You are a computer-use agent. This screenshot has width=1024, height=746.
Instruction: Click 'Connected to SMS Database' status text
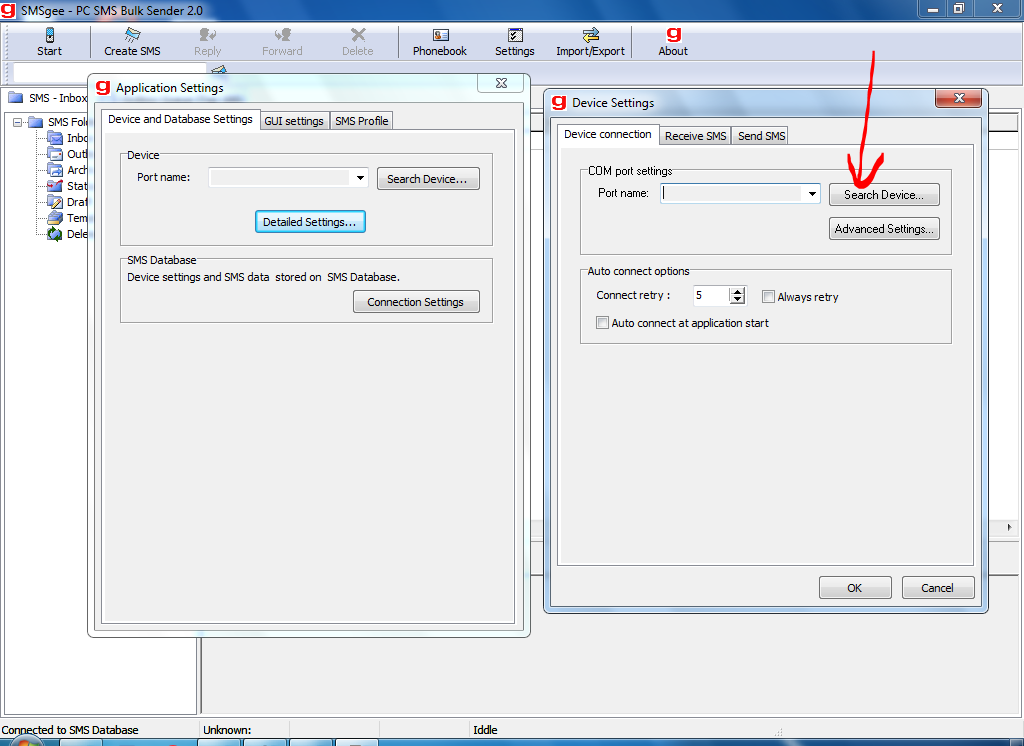[x=70, y=730]
